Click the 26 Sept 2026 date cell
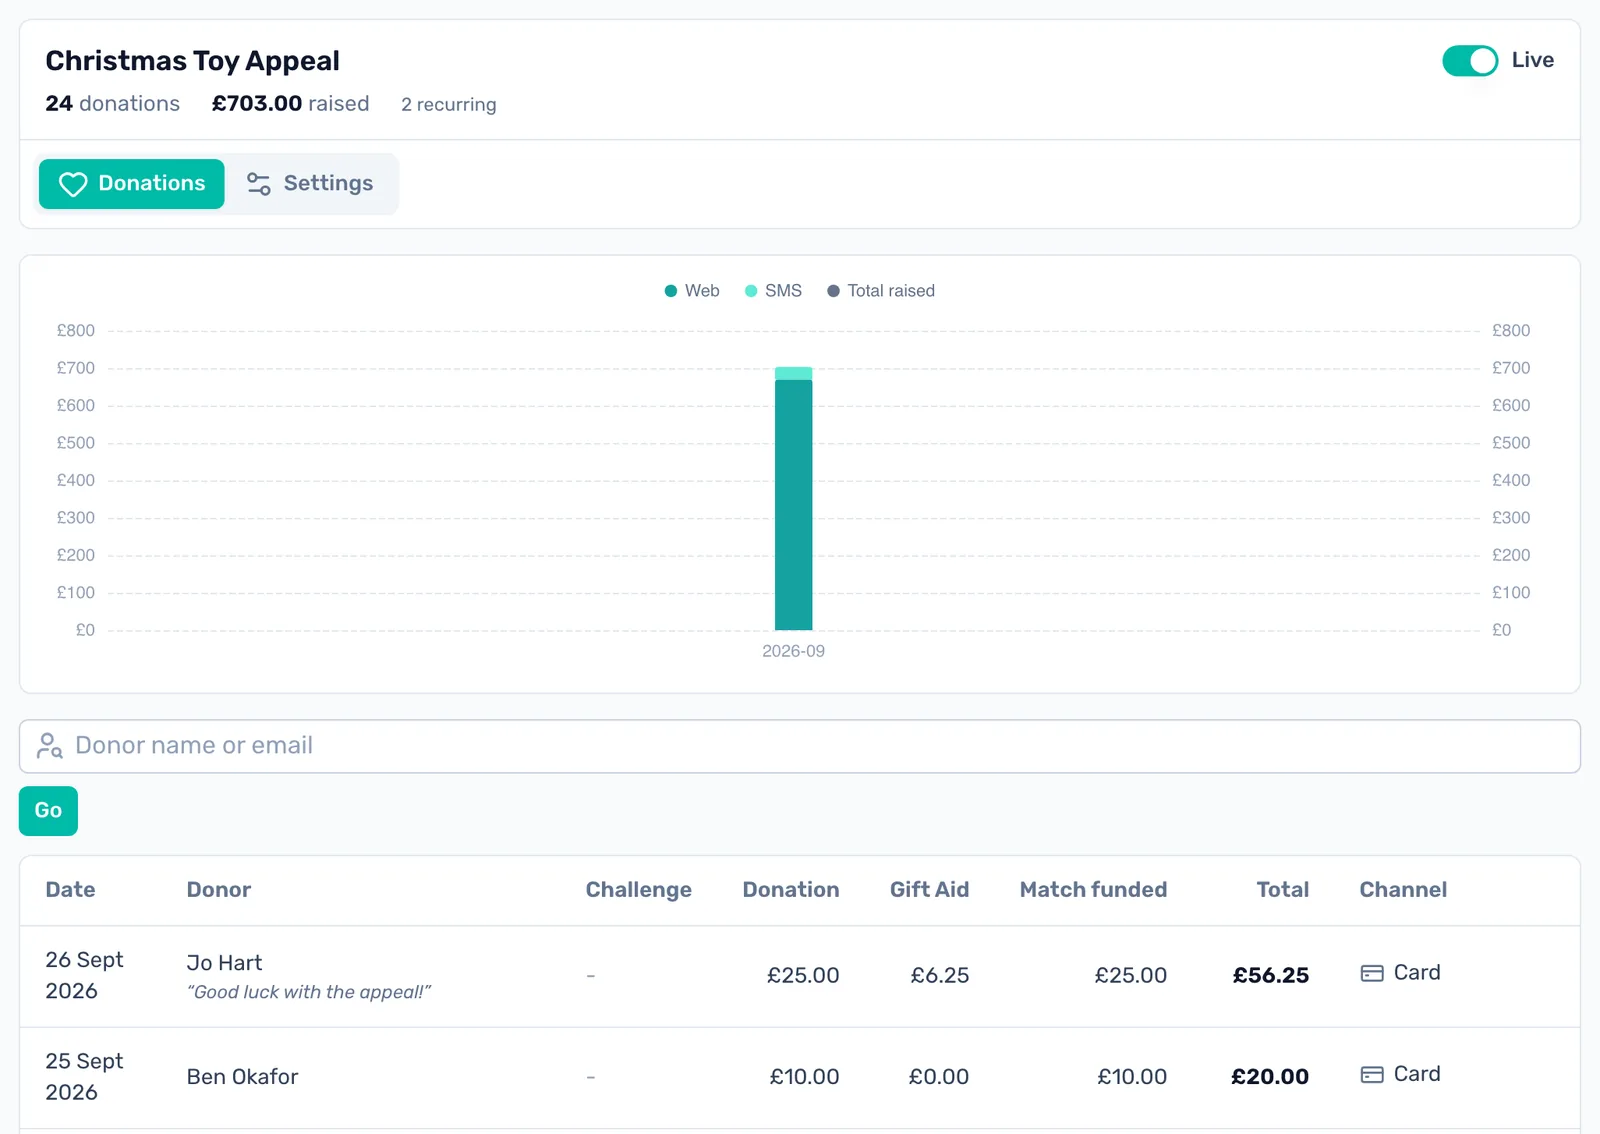The height and width of the screenshot is (1134, 1600). click(x=84, y=976)
